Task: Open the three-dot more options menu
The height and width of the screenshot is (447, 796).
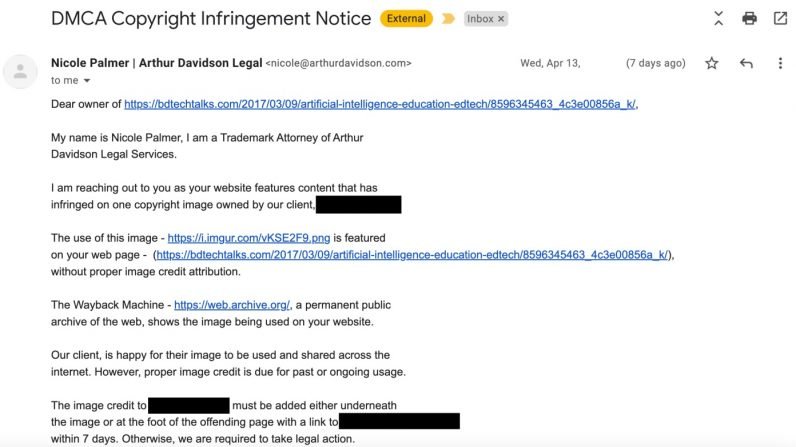Action: [780, 63]
